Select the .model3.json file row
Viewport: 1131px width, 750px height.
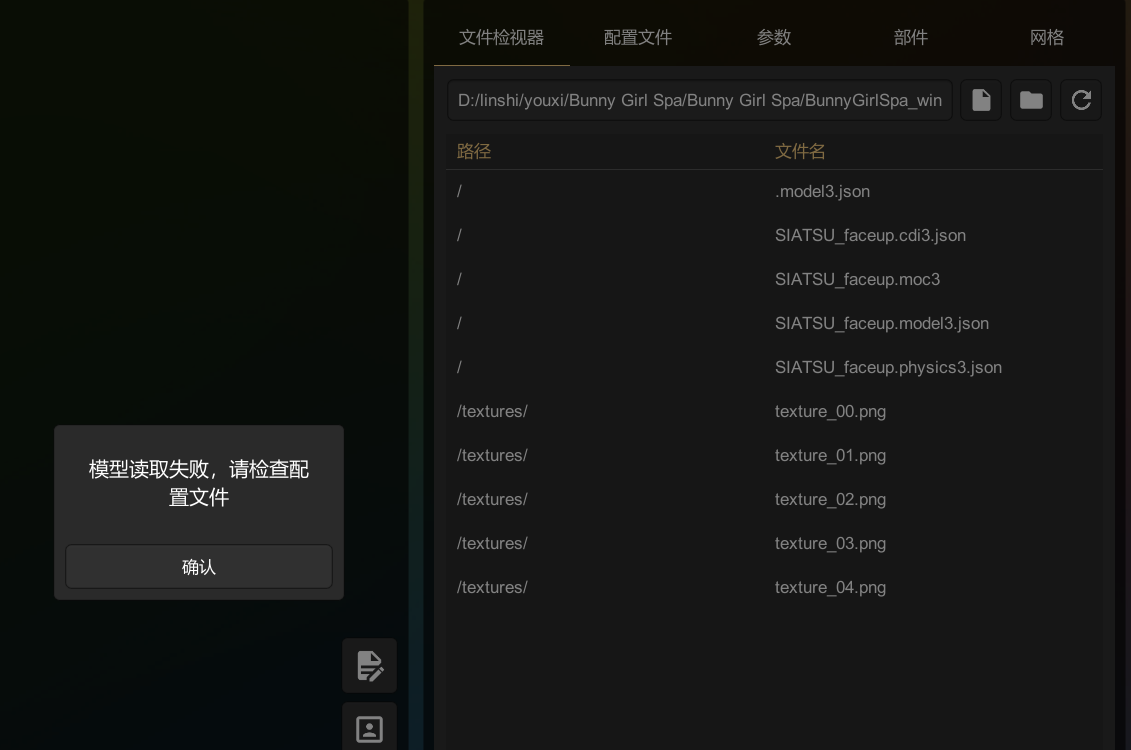822,191
